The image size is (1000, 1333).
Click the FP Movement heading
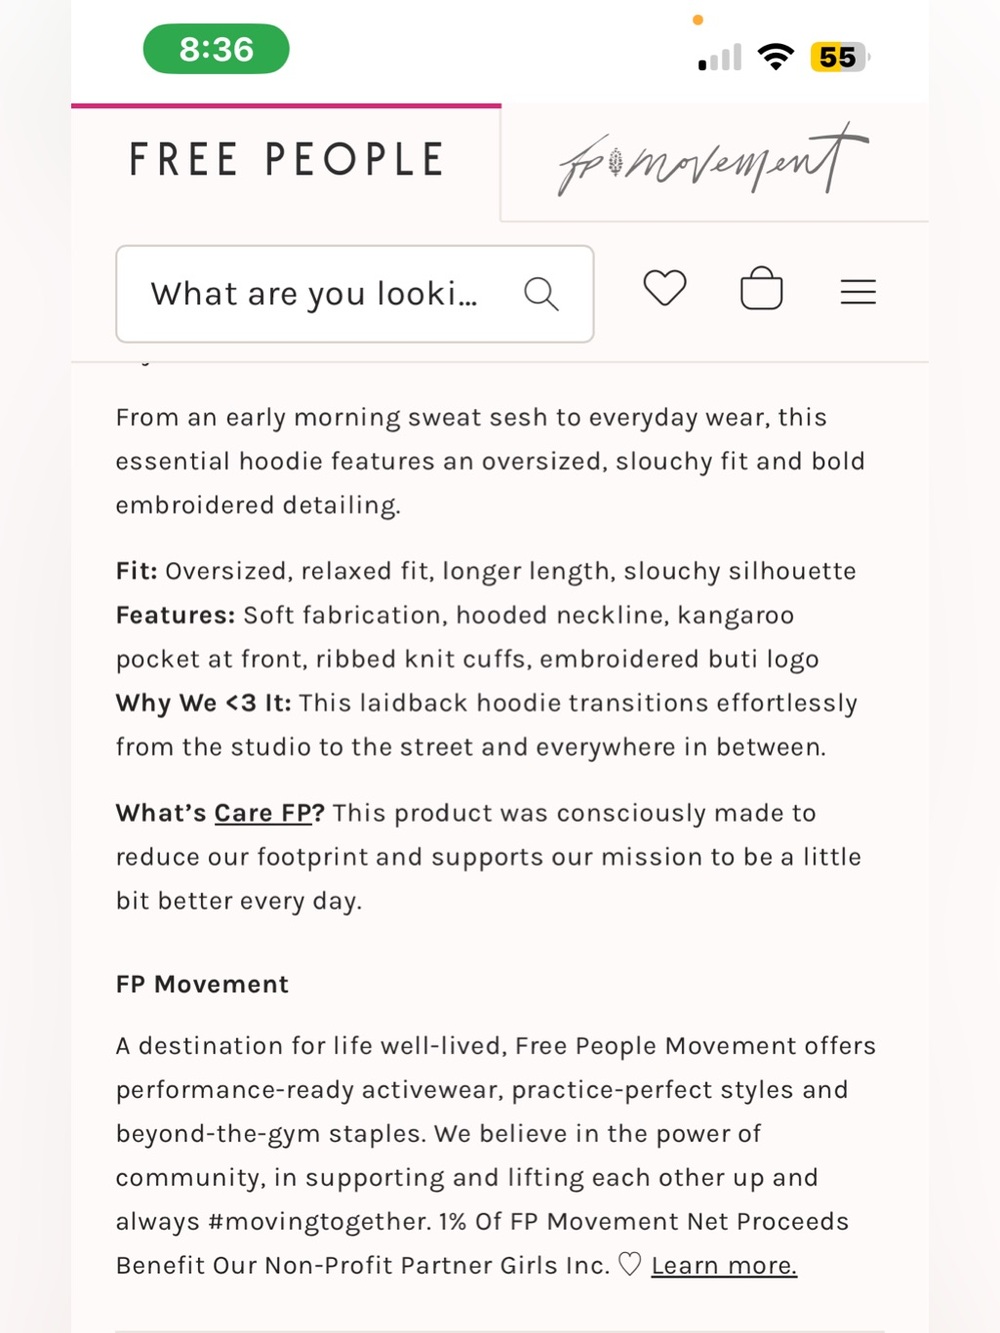tap(202, 984)
